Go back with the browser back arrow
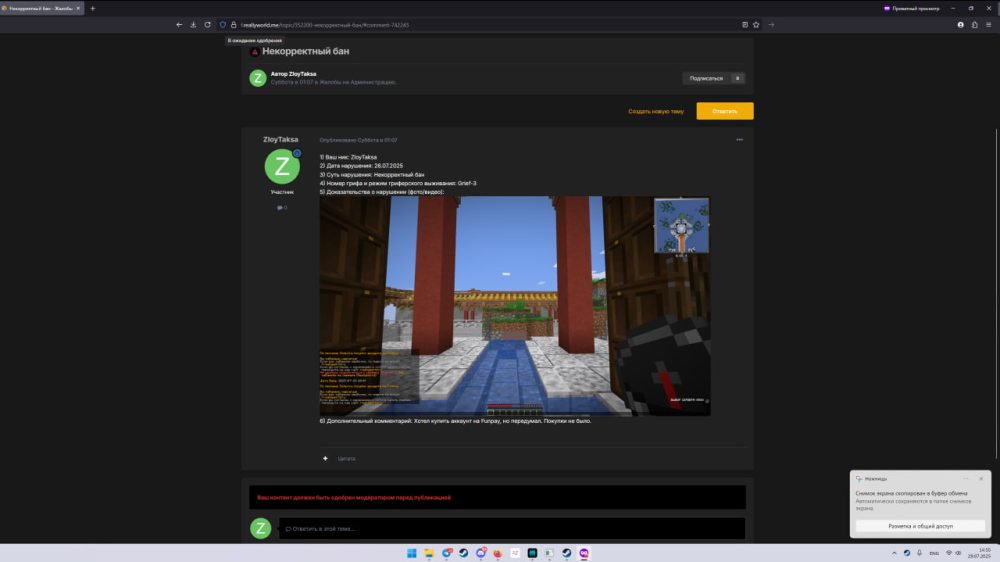The width and height of the screenshot is (1000, 562). point(179,25)
